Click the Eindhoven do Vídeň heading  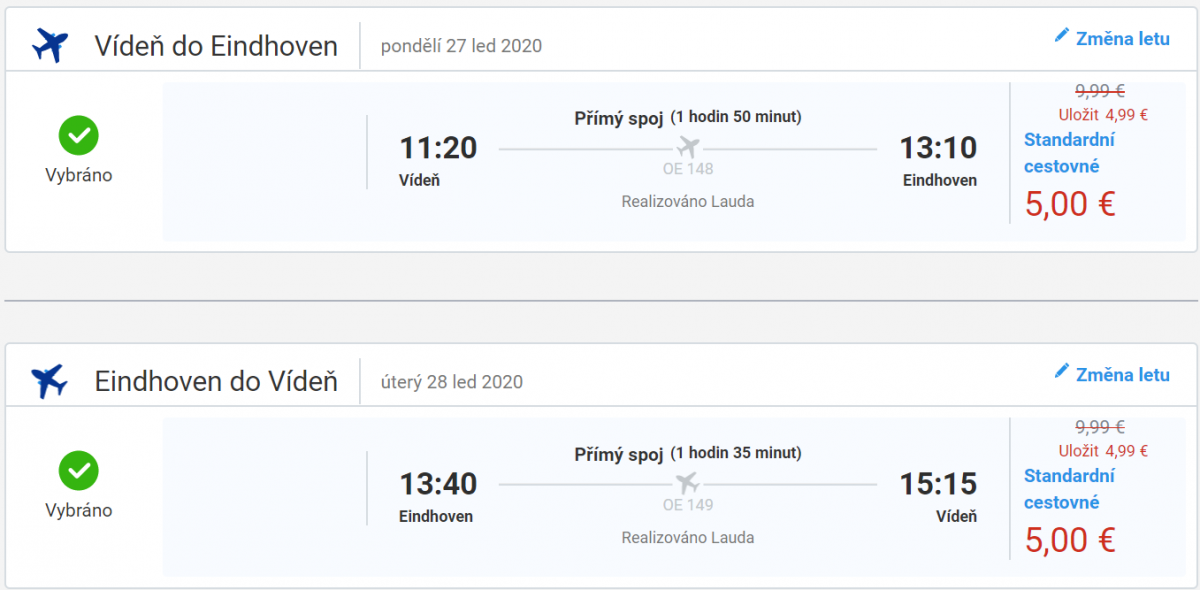pyautogui.click(x=216, y=382)
